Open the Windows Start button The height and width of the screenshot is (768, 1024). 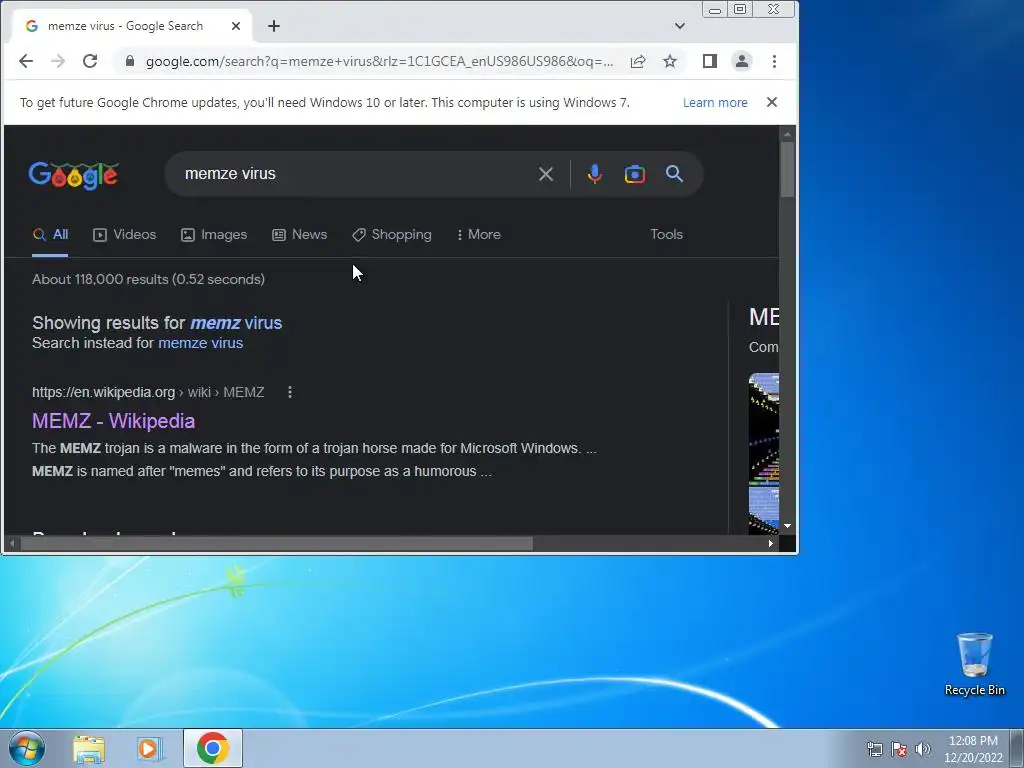(27, 748)
